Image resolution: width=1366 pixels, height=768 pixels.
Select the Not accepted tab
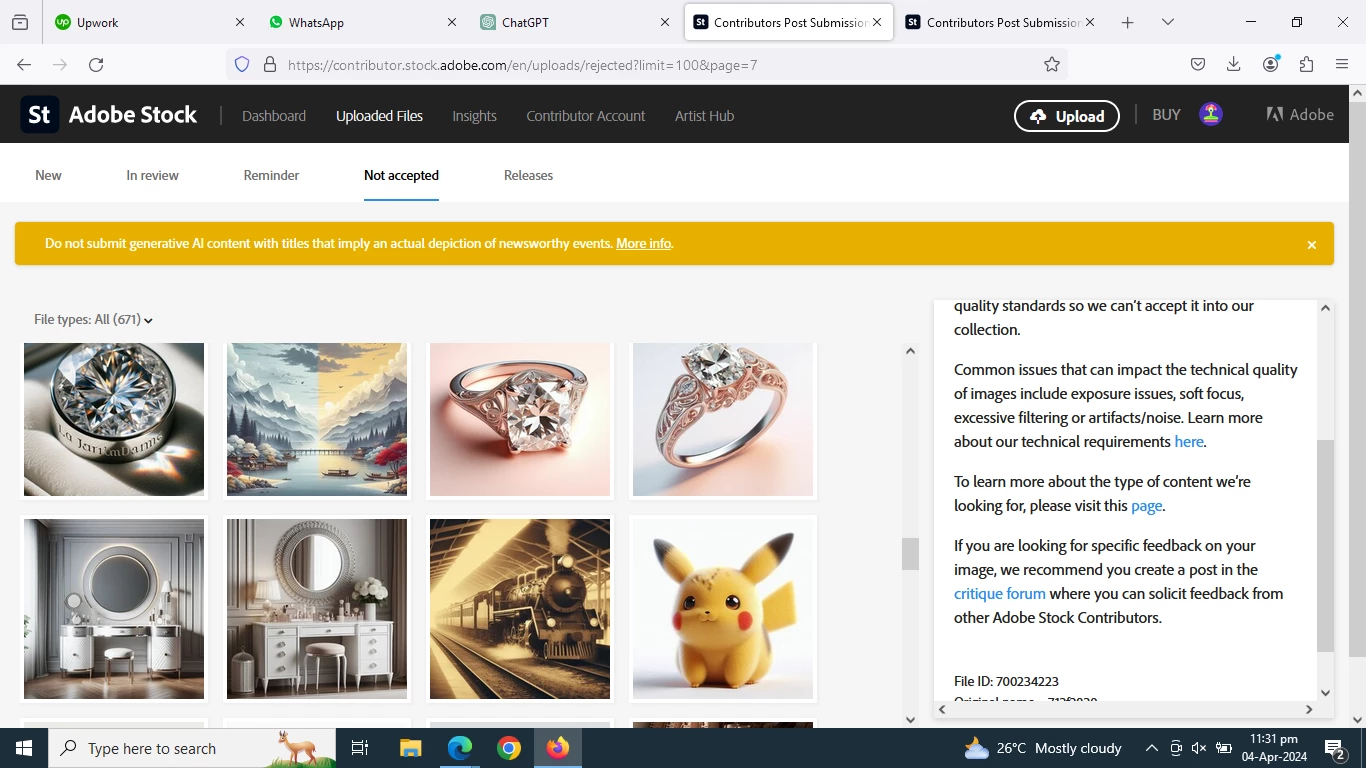(401, 175)
